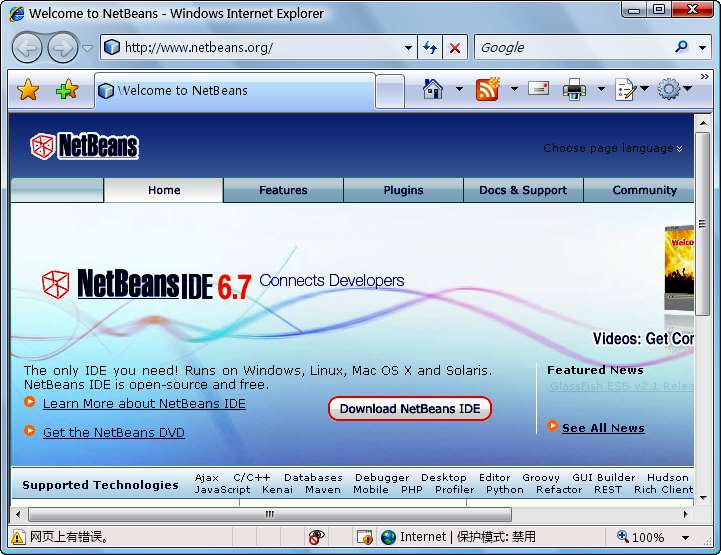Open the Docs & Support tab
This screenshot has height=555, width=721.
point(523,190)
